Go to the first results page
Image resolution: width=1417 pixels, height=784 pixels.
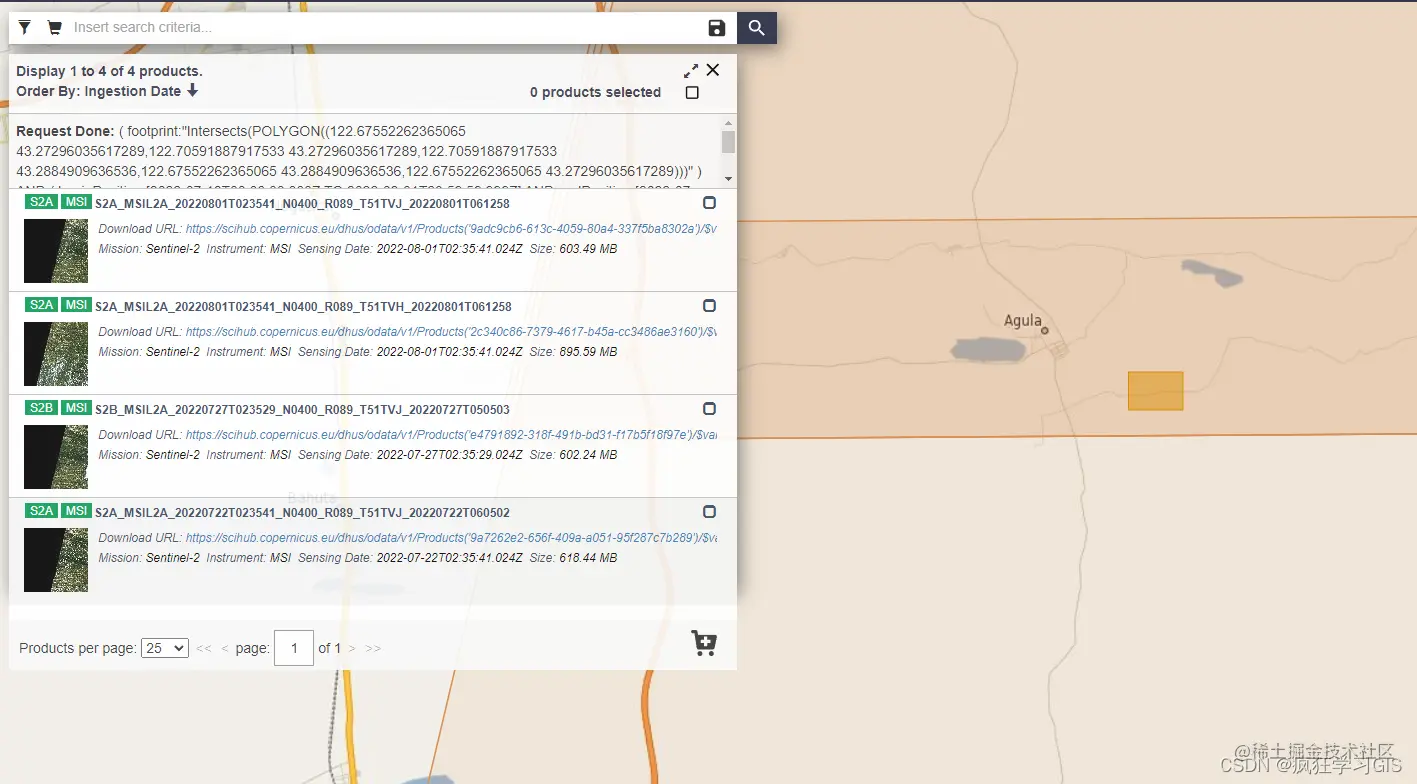pyautogui.click(x=204, y=648)
